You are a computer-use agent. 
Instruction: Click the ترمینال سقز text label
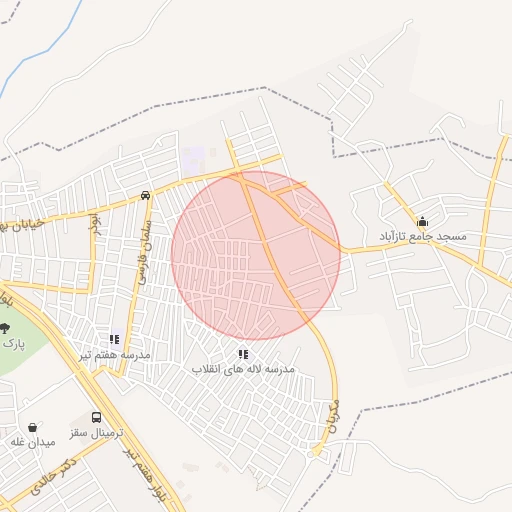(97, 433)
